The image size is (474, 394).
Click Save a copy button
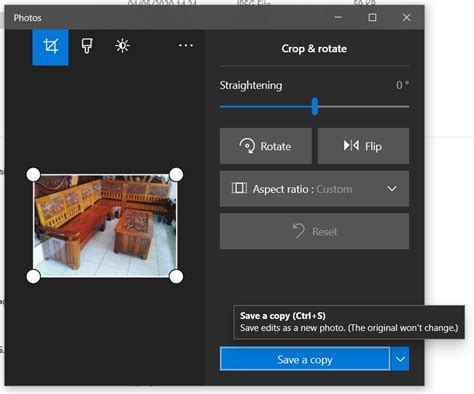[305, 359]
